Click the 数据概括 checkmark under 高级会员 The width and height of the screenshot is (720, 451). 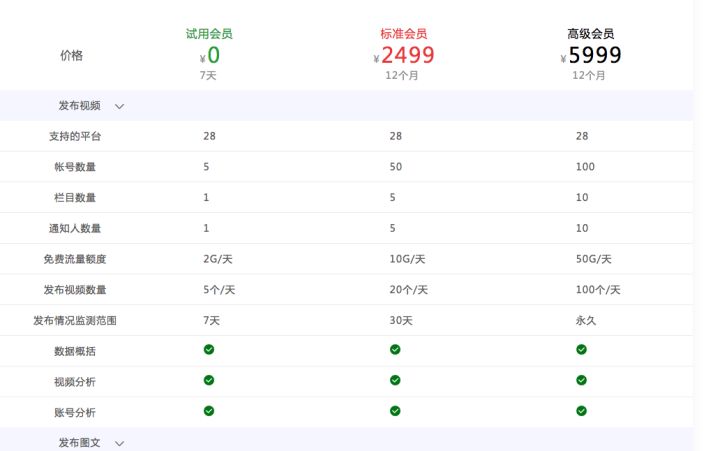tap(581, 350)
